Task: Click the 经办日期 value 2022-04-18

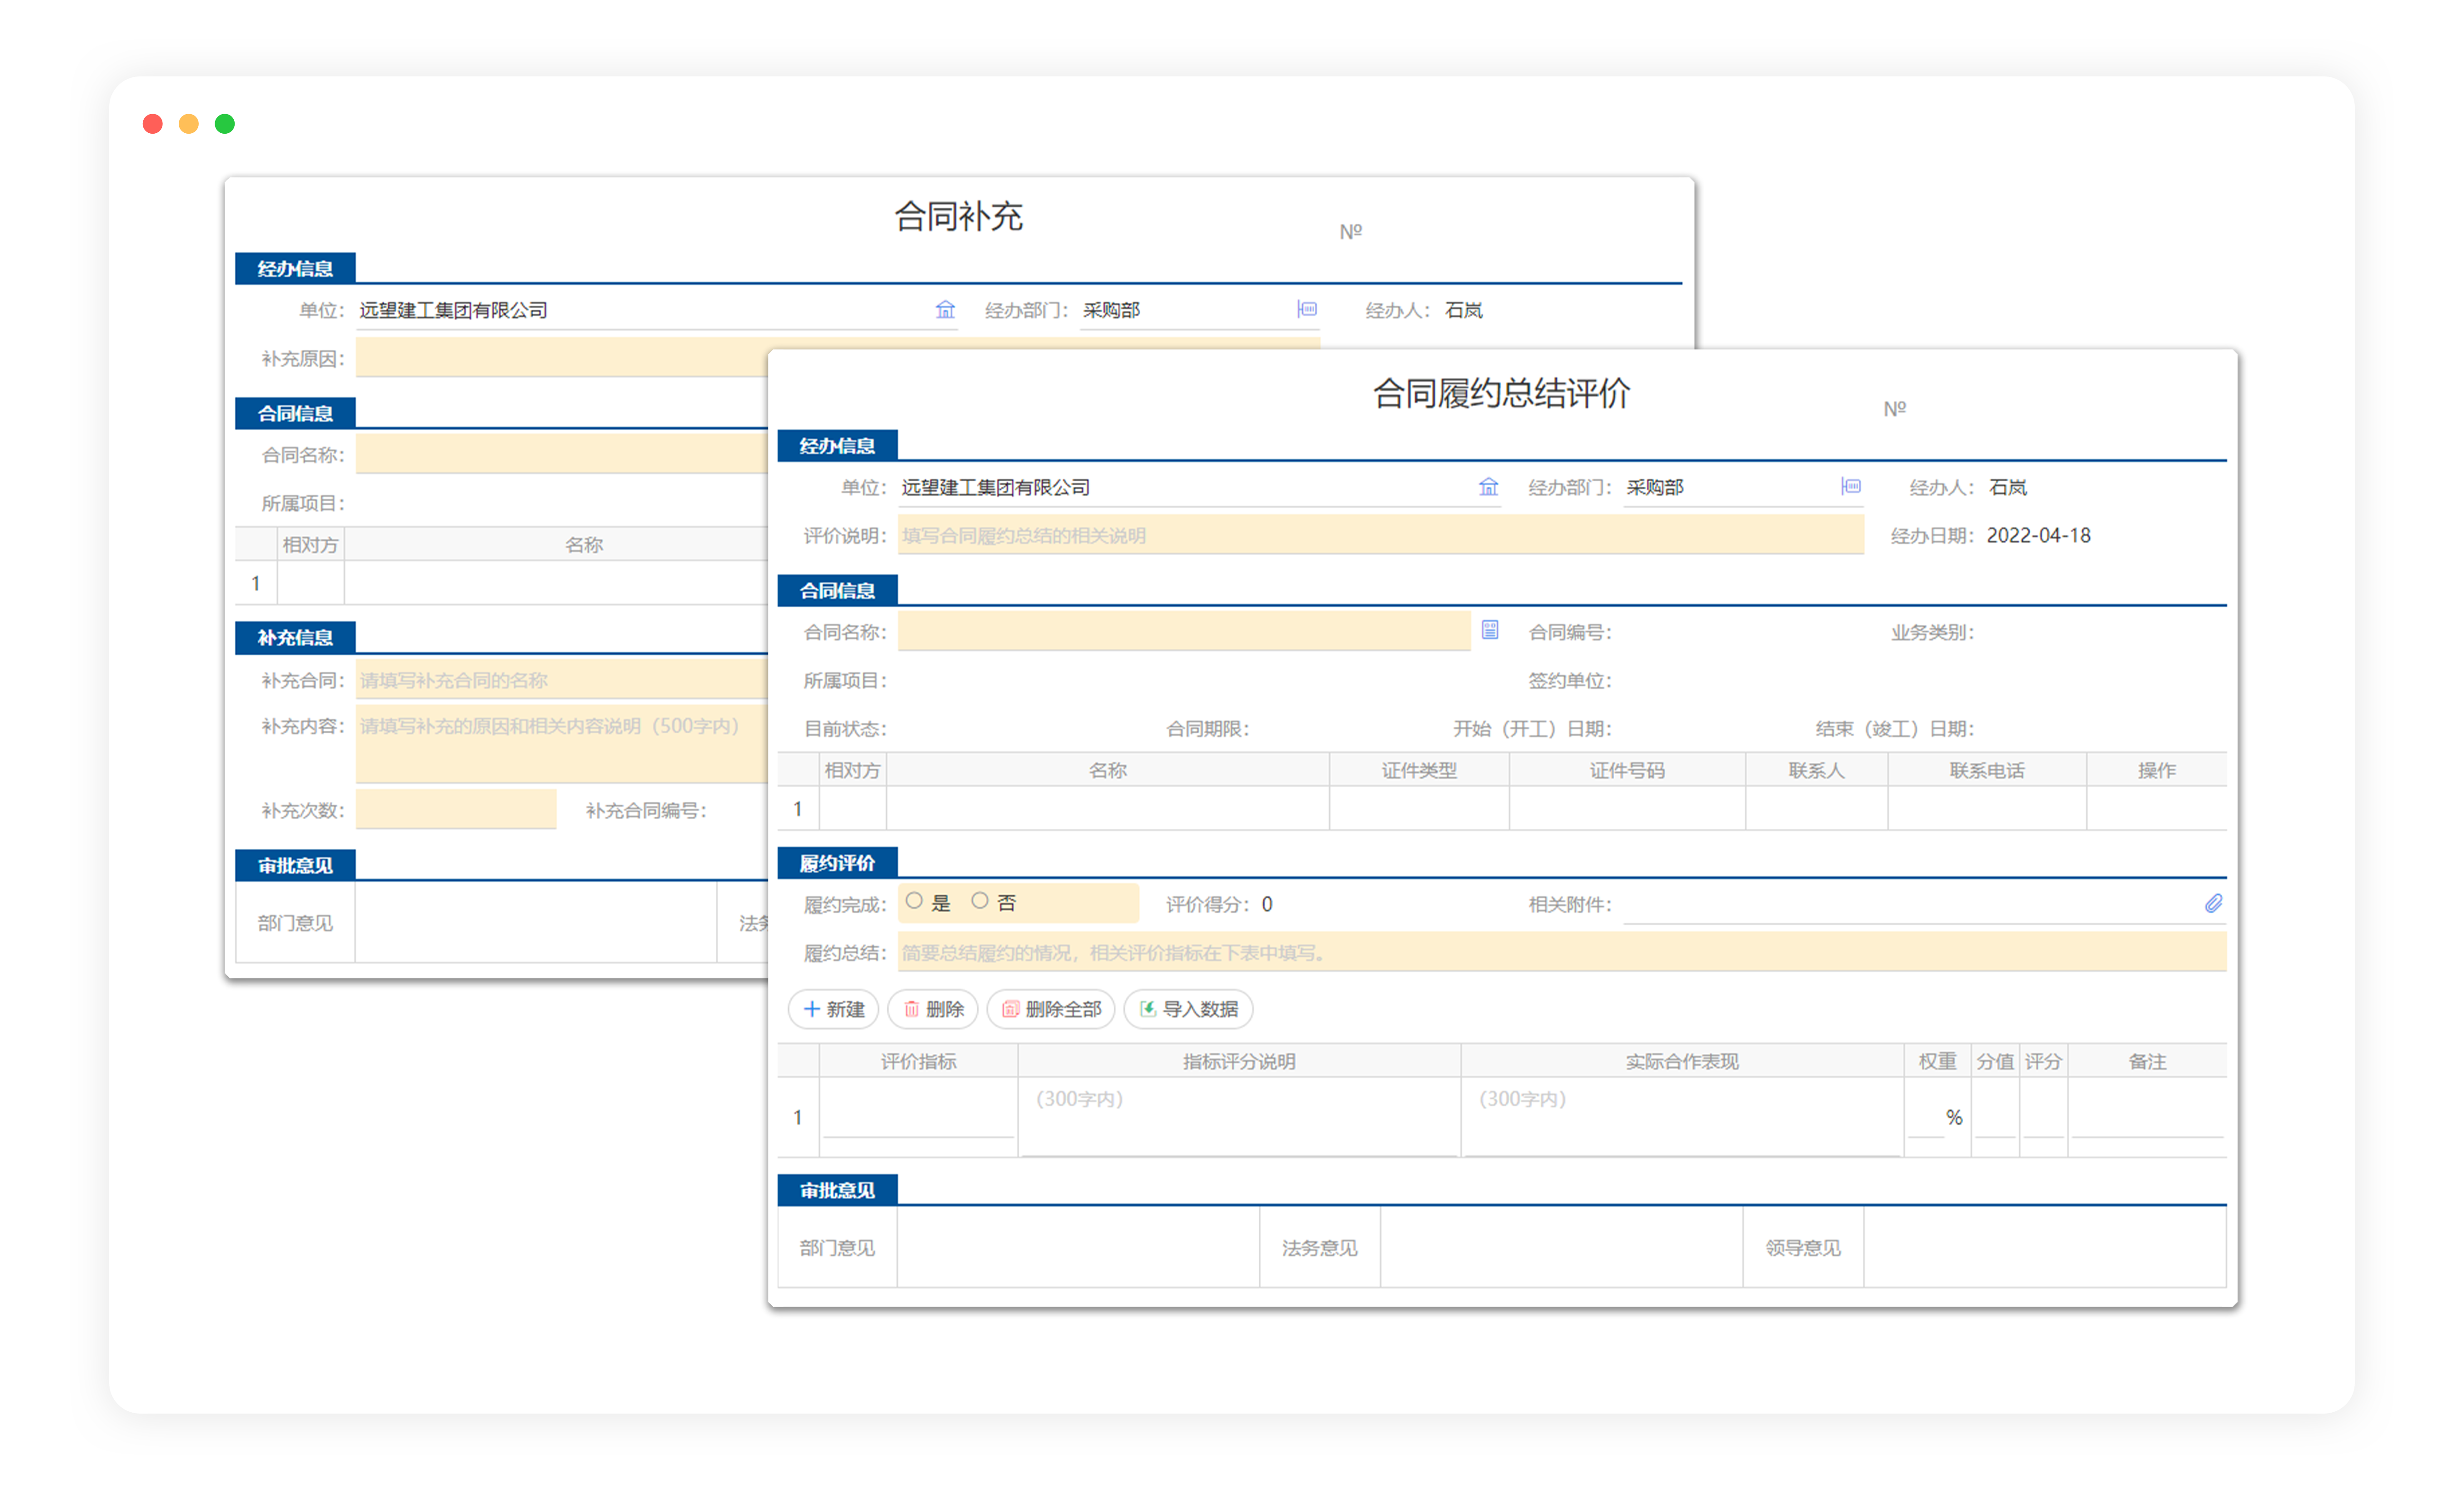Action: click(2038, 535)
